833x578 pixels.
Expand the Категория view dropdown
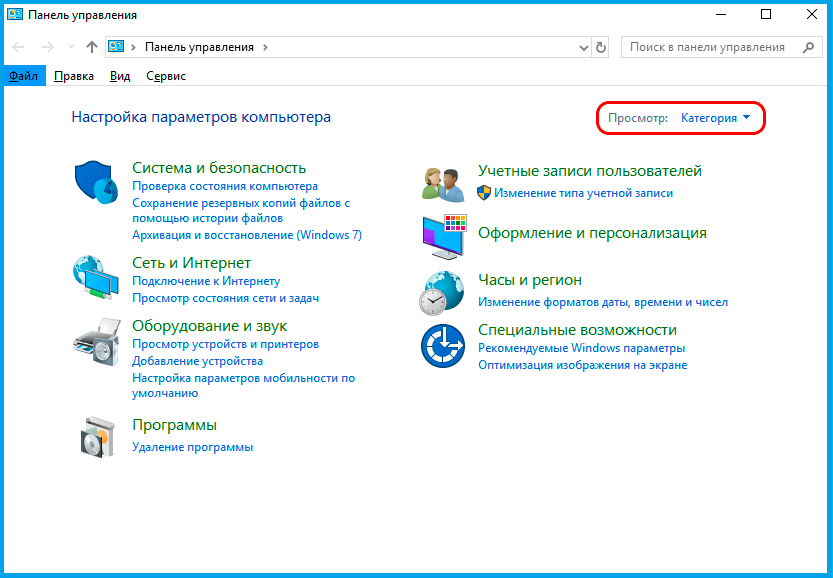point(715,118)
